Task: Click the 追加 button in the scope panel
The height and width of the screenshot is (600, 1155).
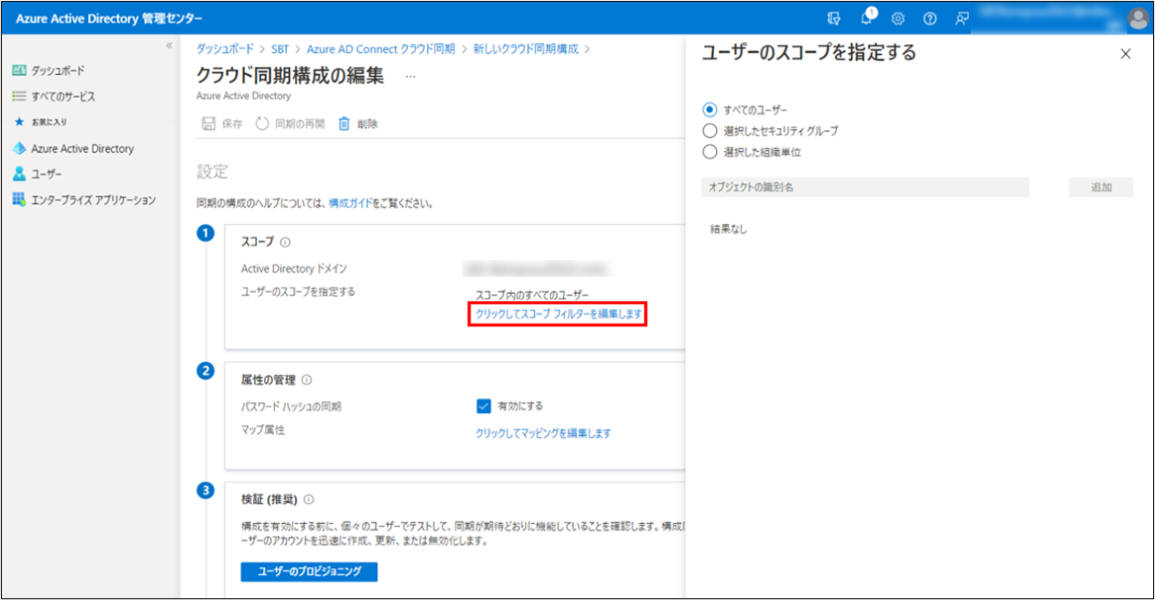Action: (x=1101, y=187)
